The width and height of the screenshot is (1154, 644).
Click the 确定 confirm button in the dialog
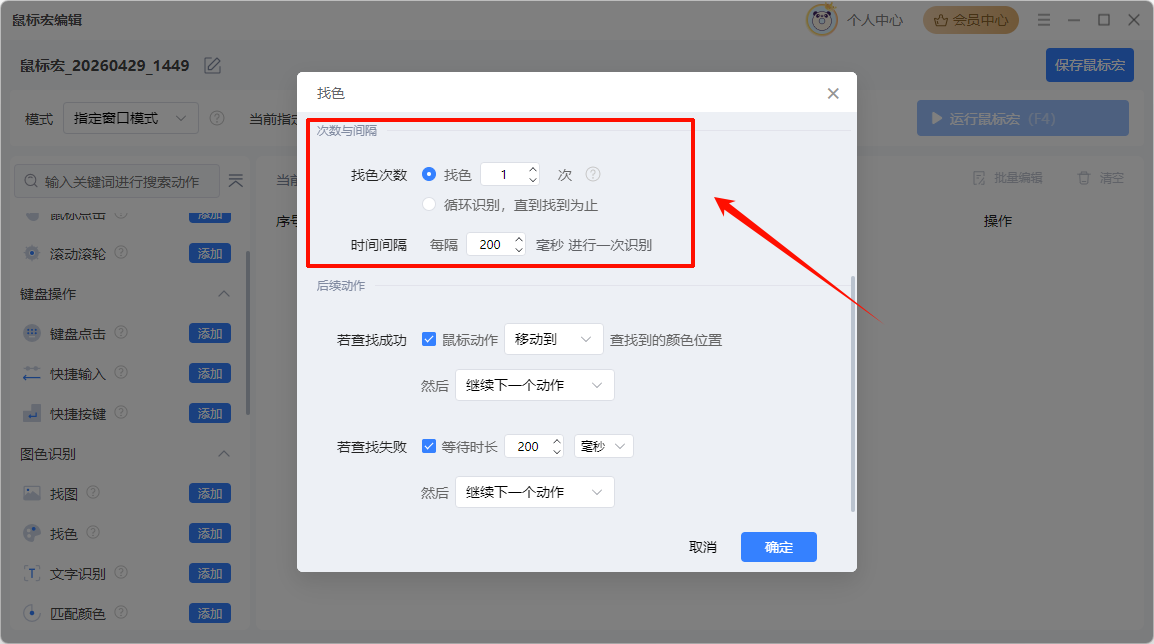[x=778, y=547]
